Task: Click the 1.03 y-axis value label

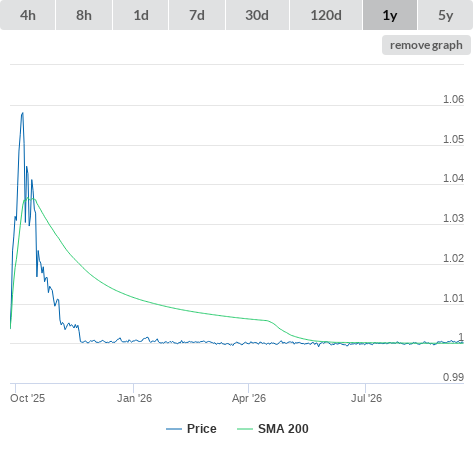Action: pos(453,218)
